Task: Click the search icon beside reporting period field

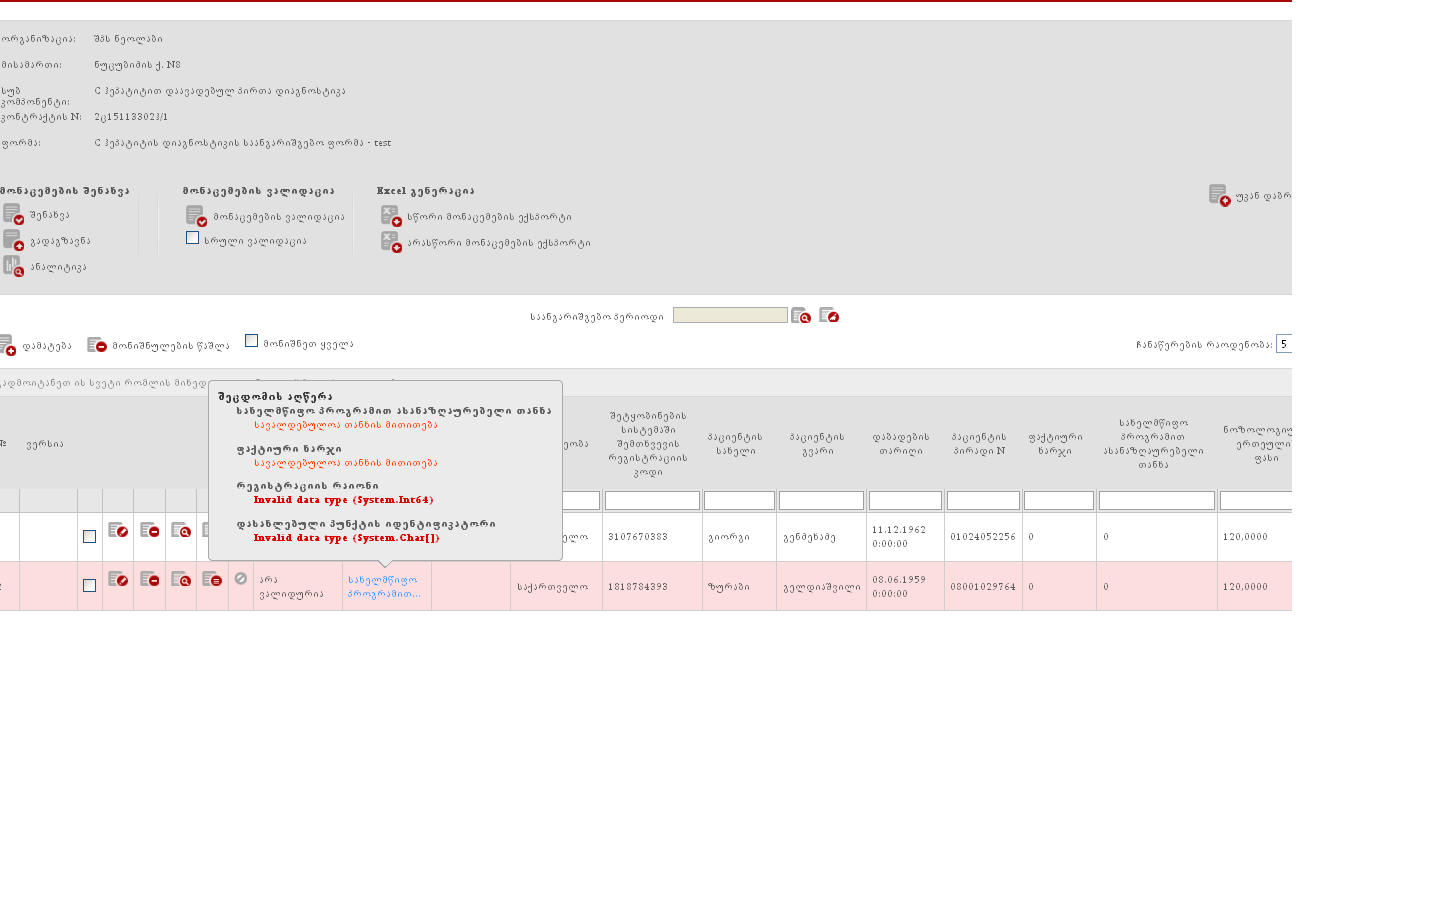Action: coord(801,316)
